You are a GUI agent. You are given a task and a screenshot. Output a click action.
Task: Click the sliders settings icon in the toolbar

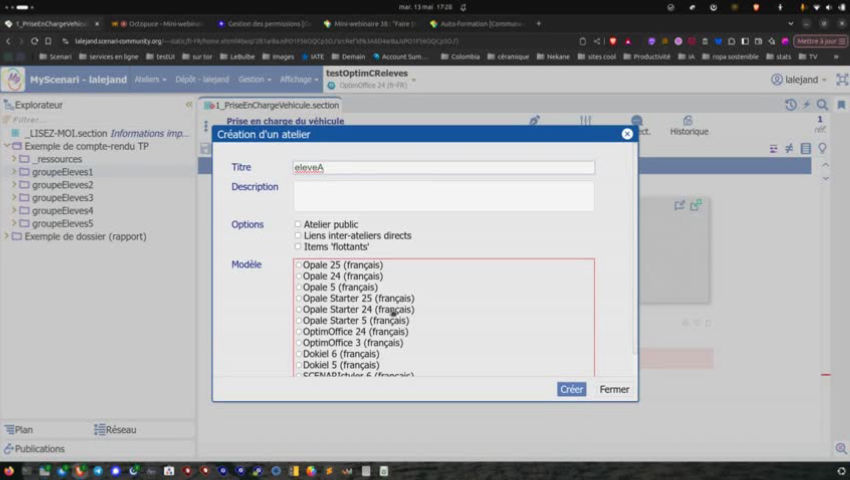click(x=585, y=120)
